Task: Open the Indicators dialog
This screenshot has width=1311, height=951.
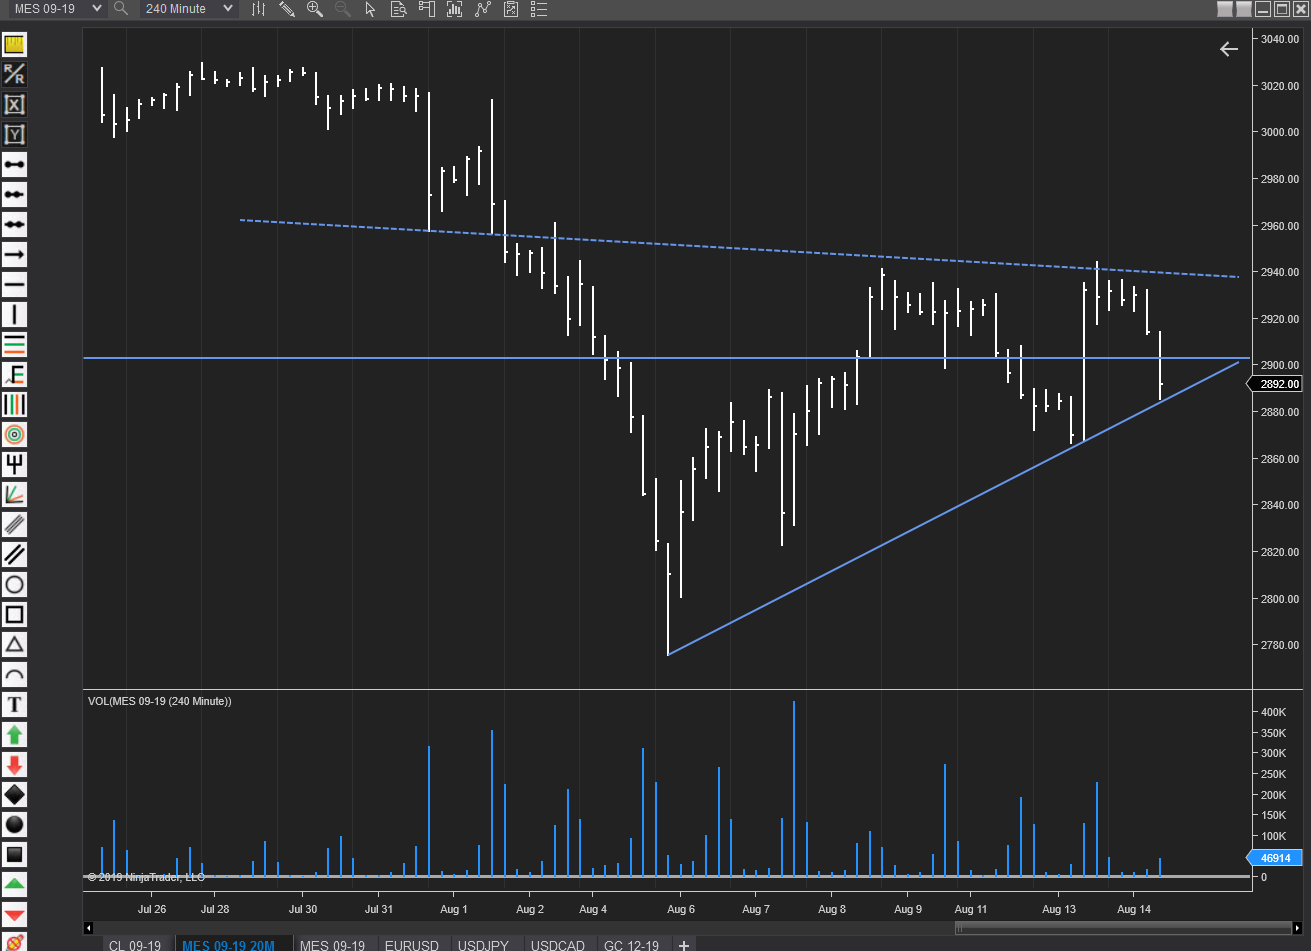Action: [x=483, y=8]
